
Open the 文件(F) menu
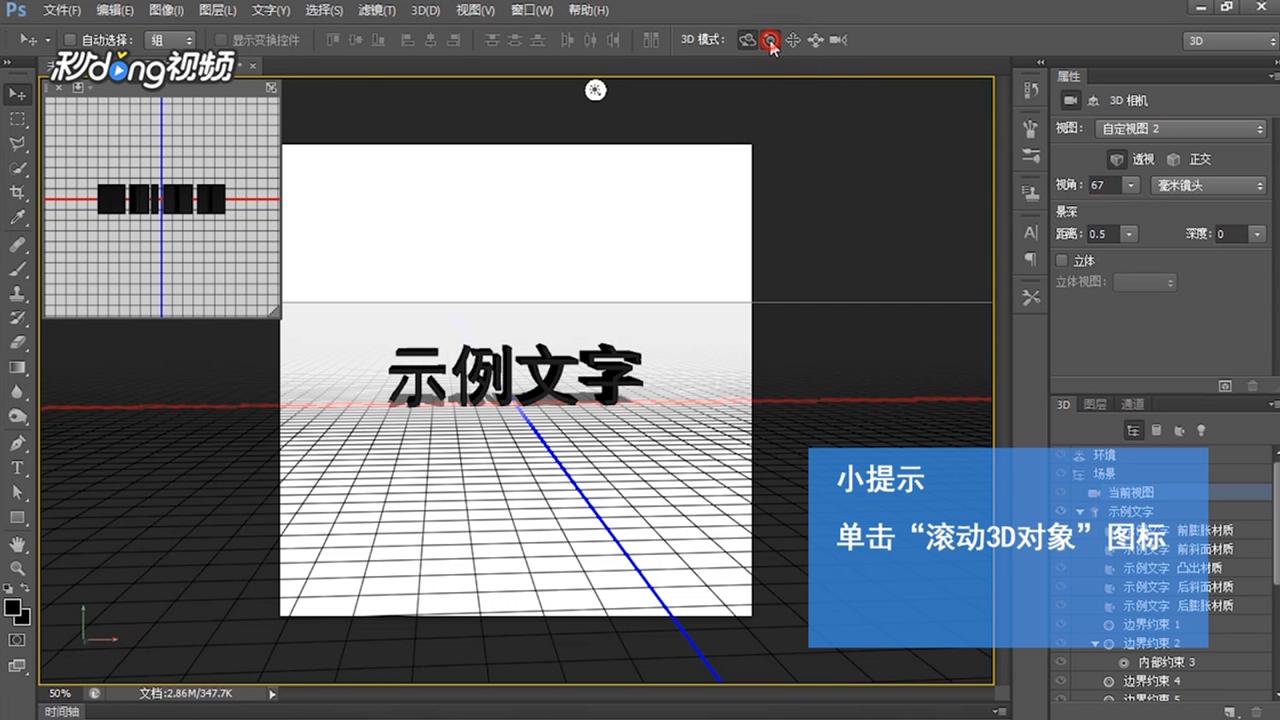pyautogui.click(x=62, y=10)
